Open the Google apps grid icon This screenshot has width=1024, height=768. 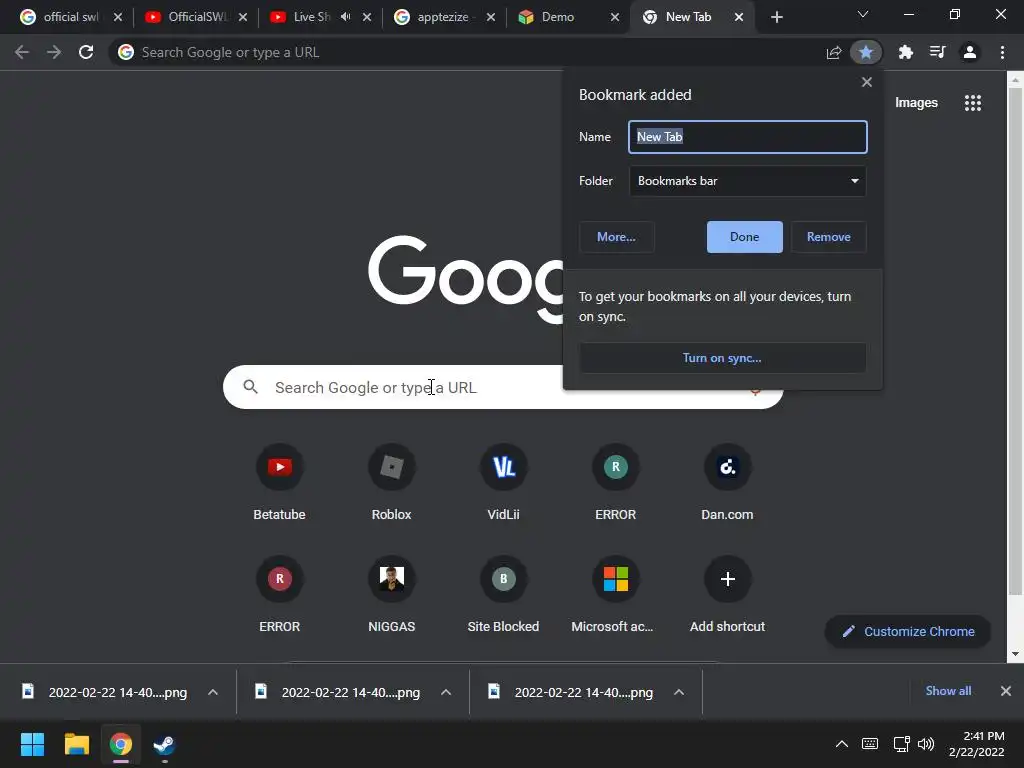tap(972, 103)
